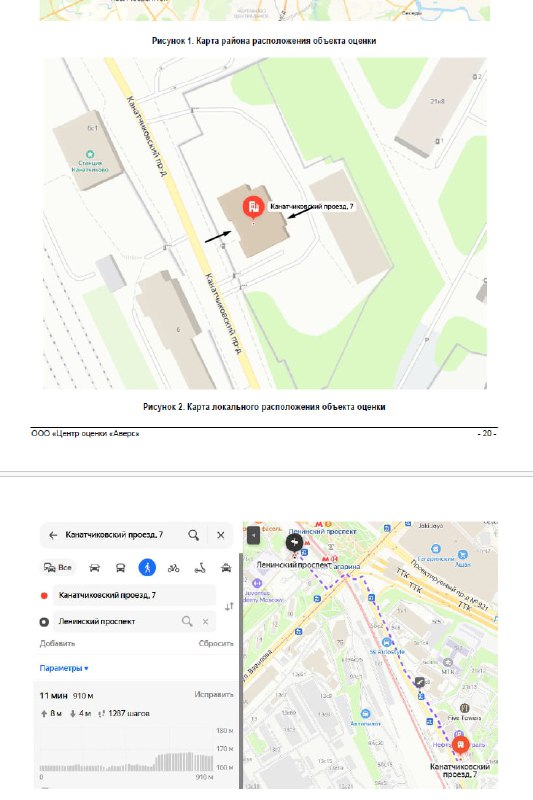
Task: Click the Исправить link
Action: (x=214, y=694)
